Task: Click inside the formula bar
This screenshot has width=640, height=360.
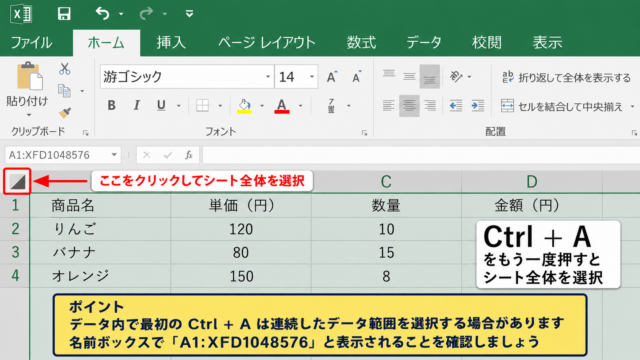Action: point(420,156)
